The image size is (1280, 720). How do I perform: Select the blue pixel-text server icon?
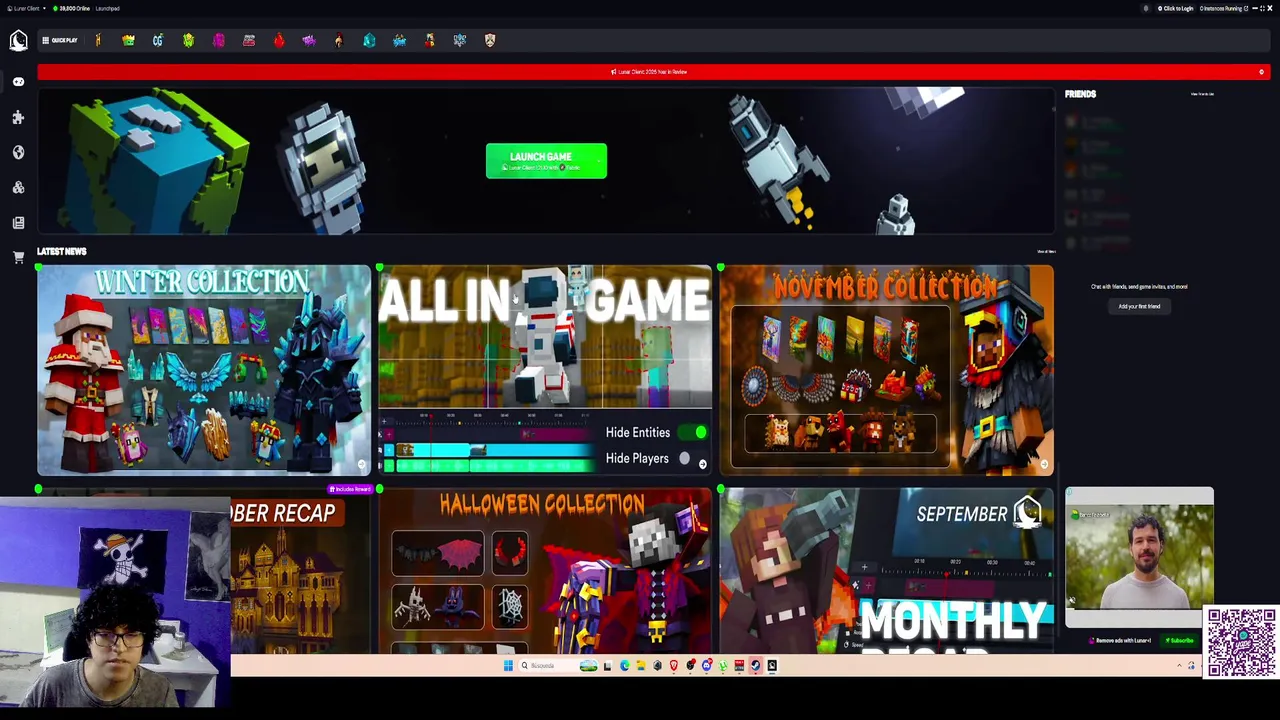tap(399, 40)
